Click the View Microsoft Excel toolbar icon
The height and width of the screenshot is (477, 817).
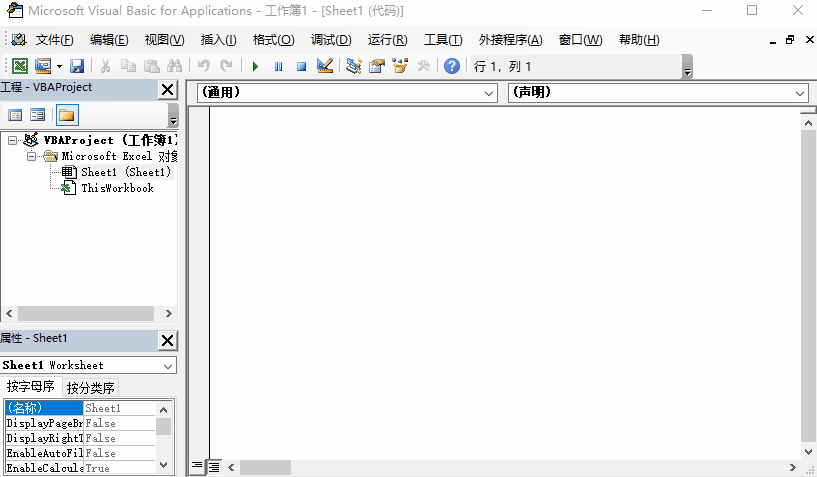(x=20, y=66)
